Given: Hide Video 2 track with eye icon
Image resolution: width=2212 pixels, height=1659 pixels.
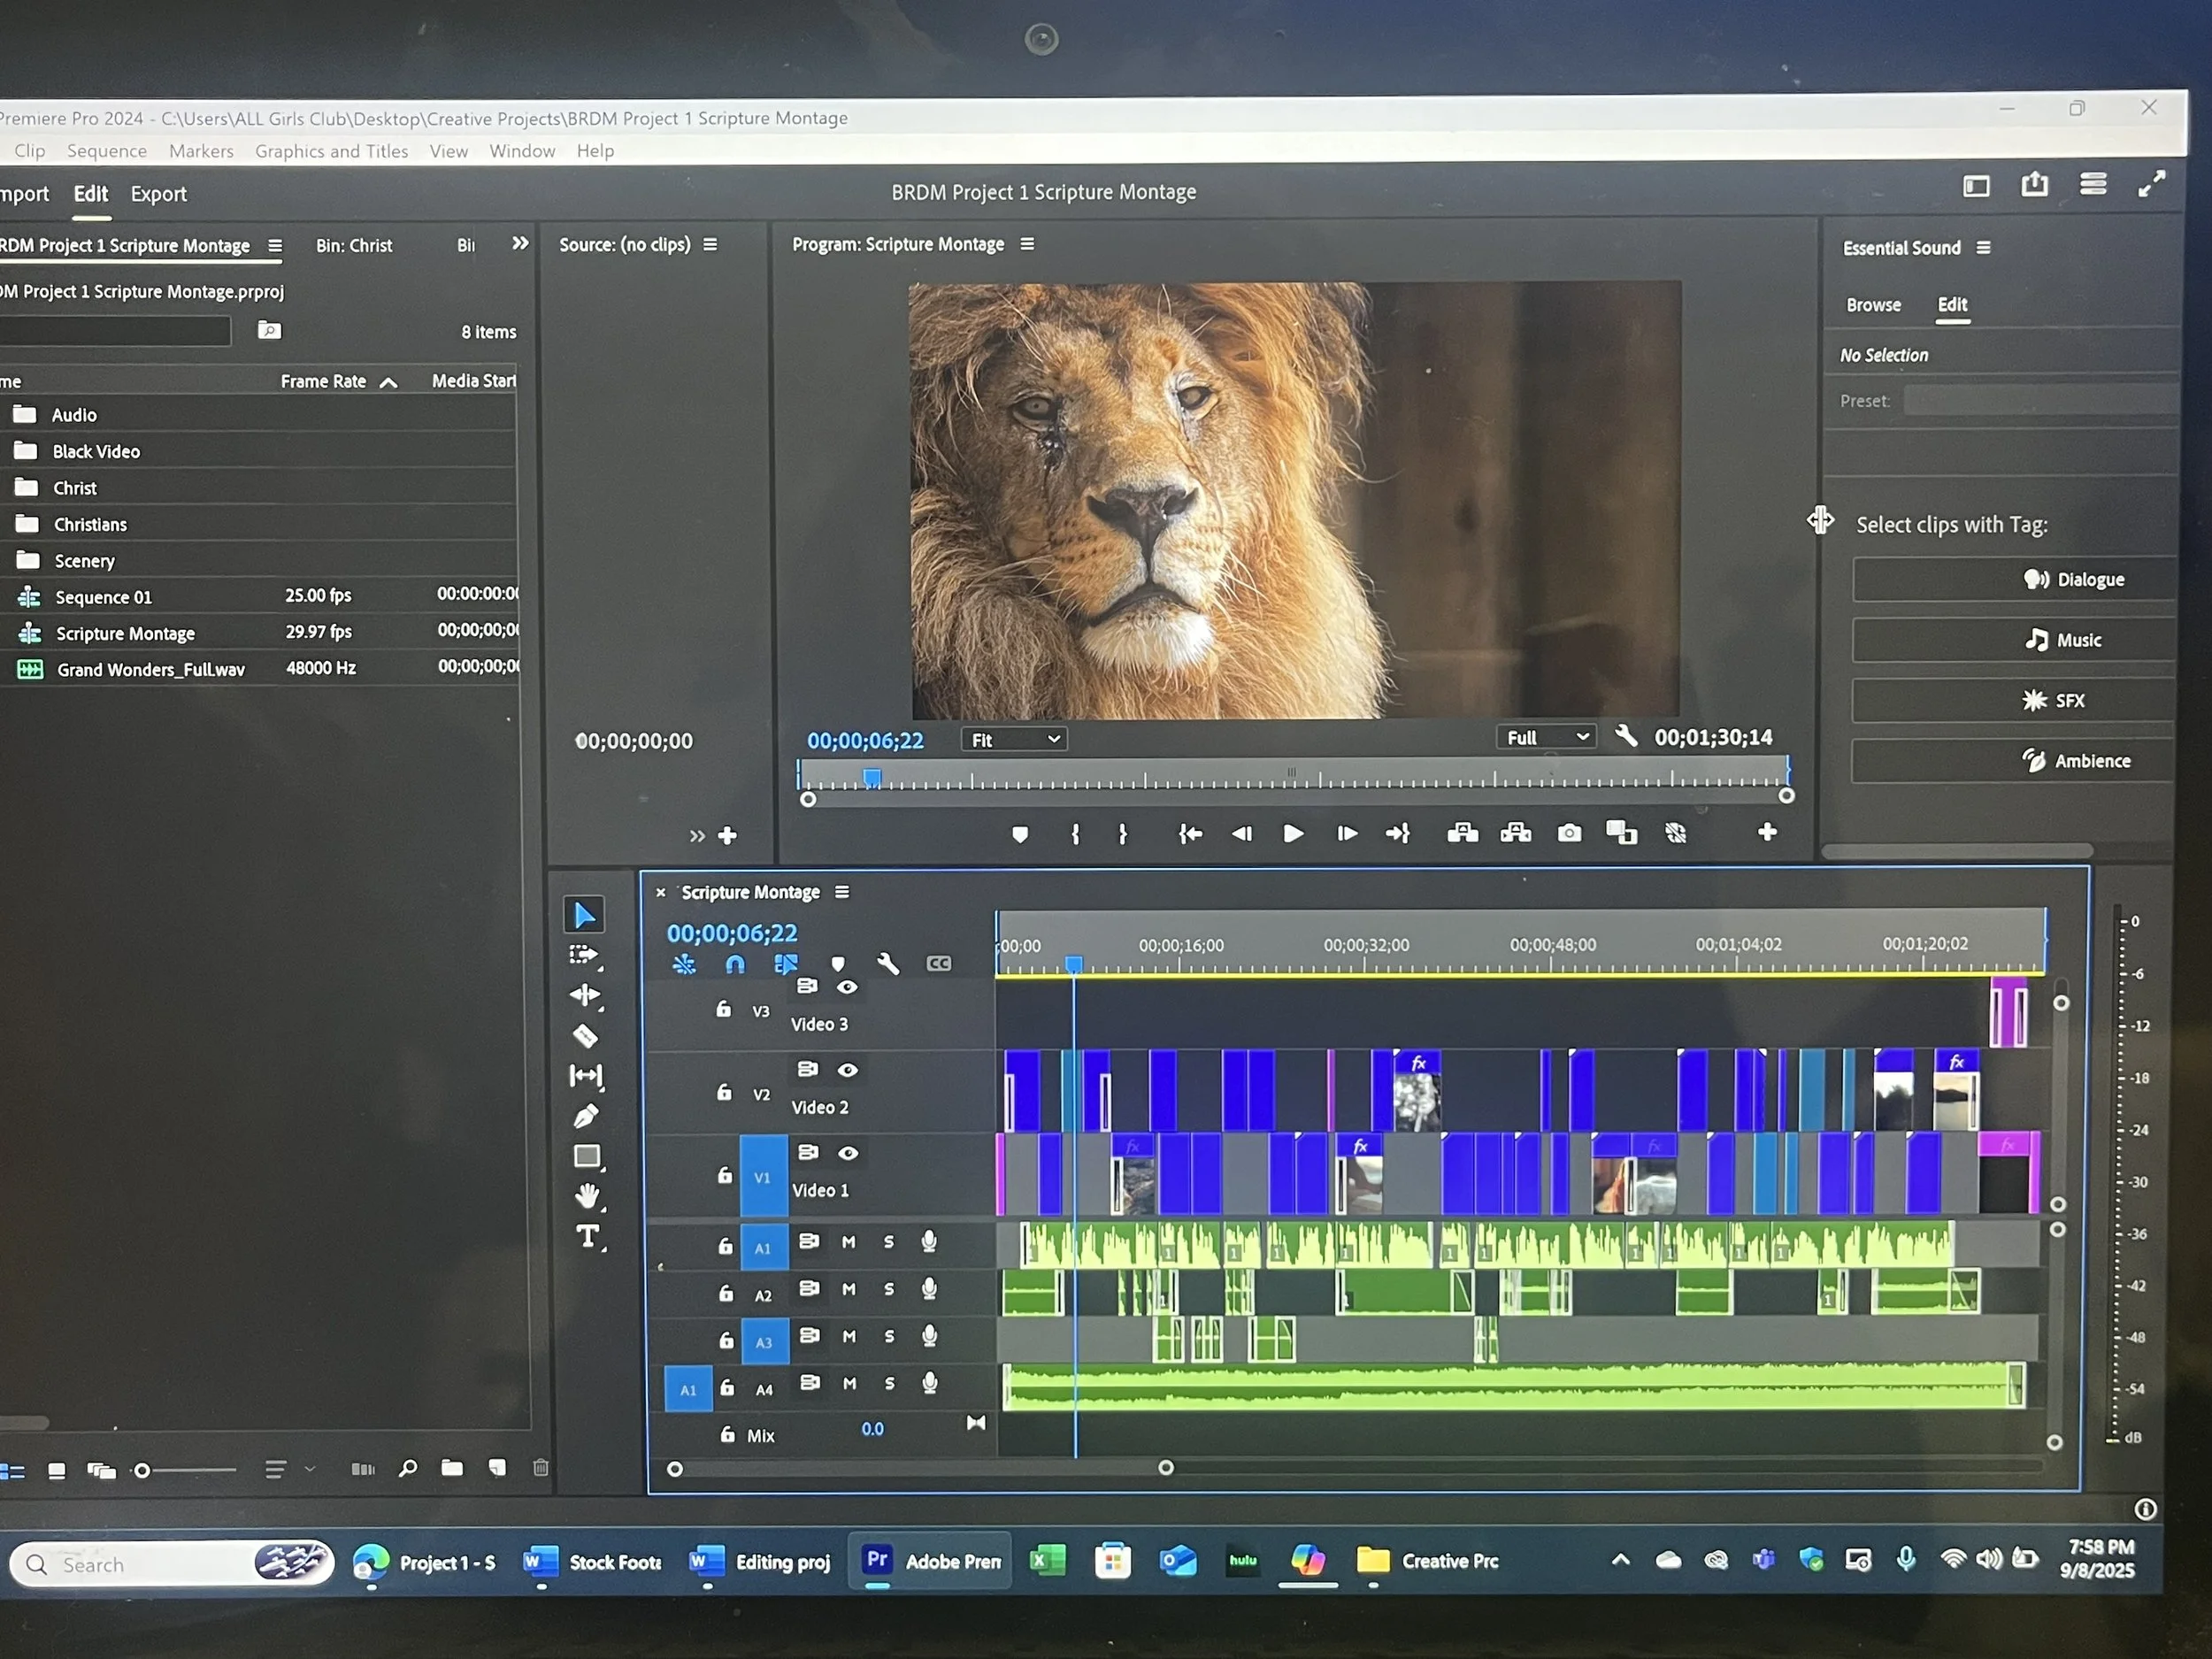Looking at the screenshot, I should pos(847,1070).
